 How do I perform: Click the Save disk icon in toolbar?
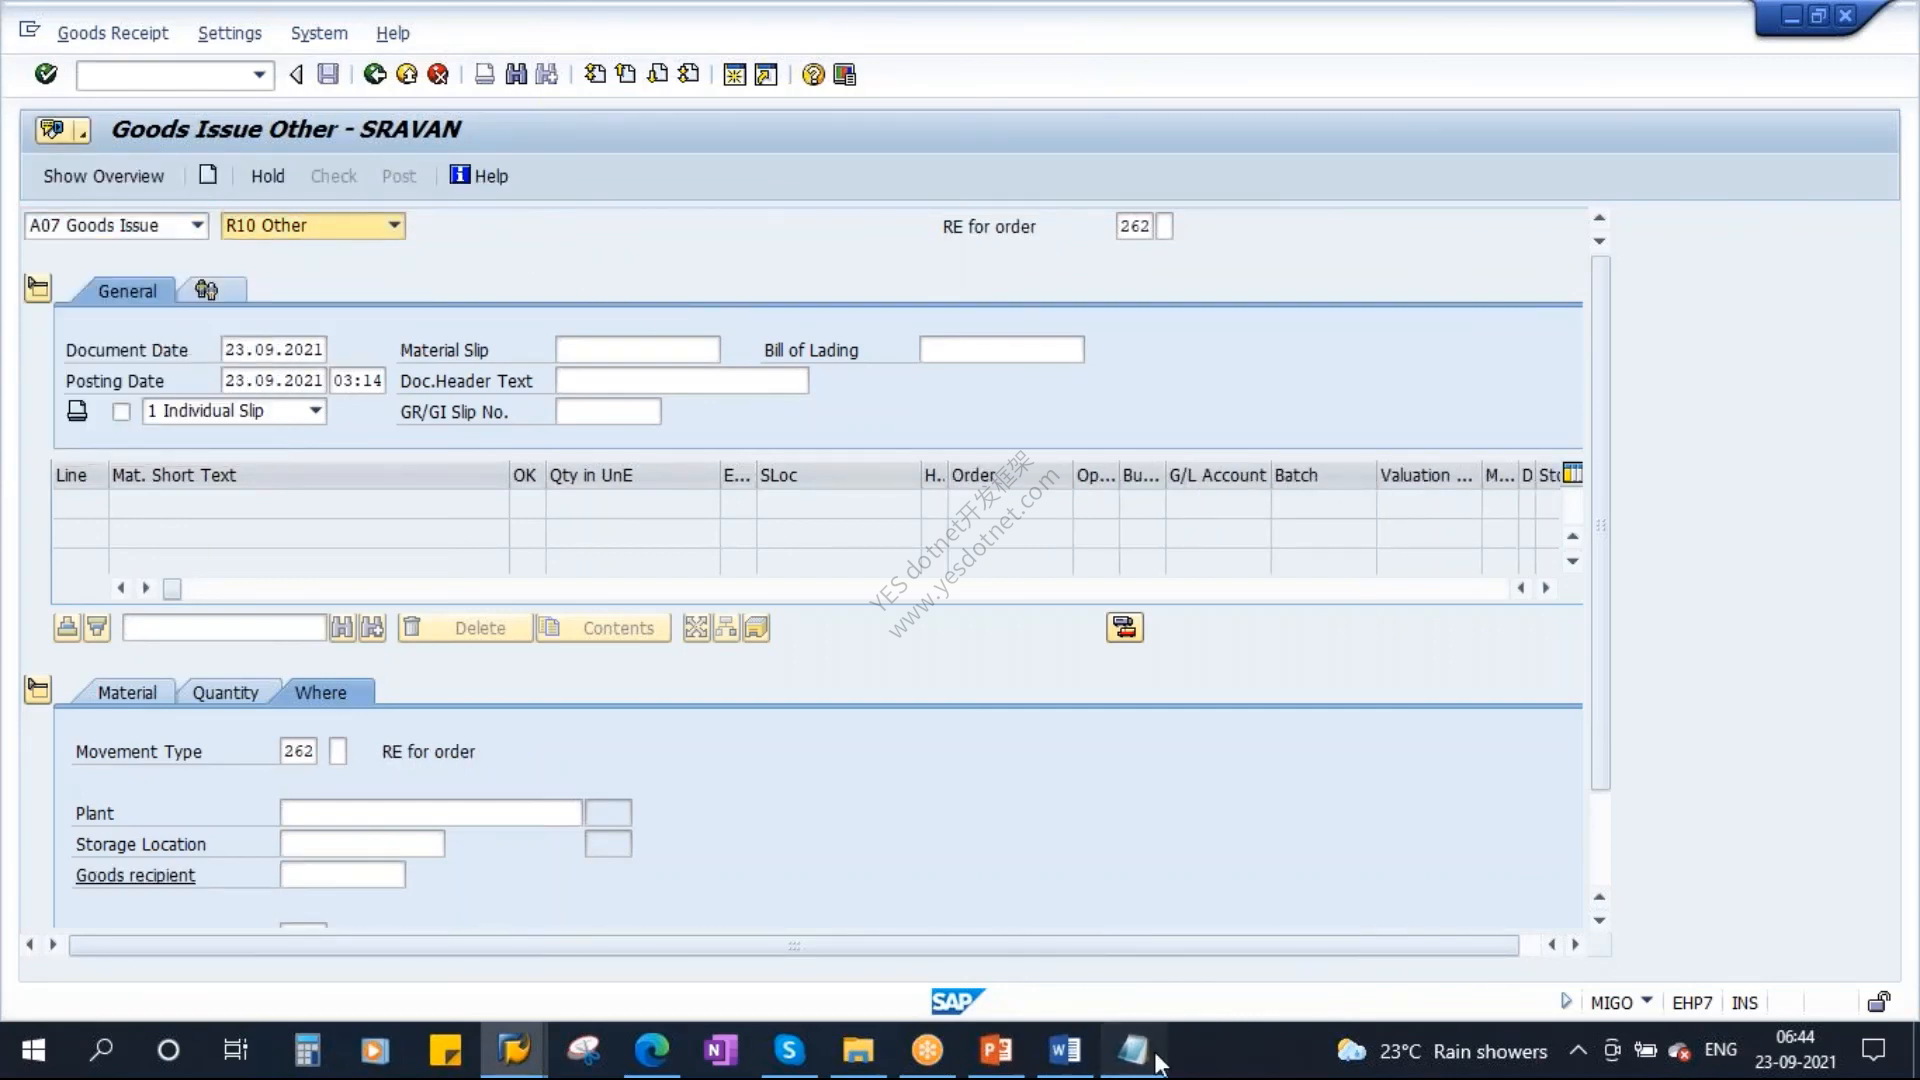tap(328, 74)
